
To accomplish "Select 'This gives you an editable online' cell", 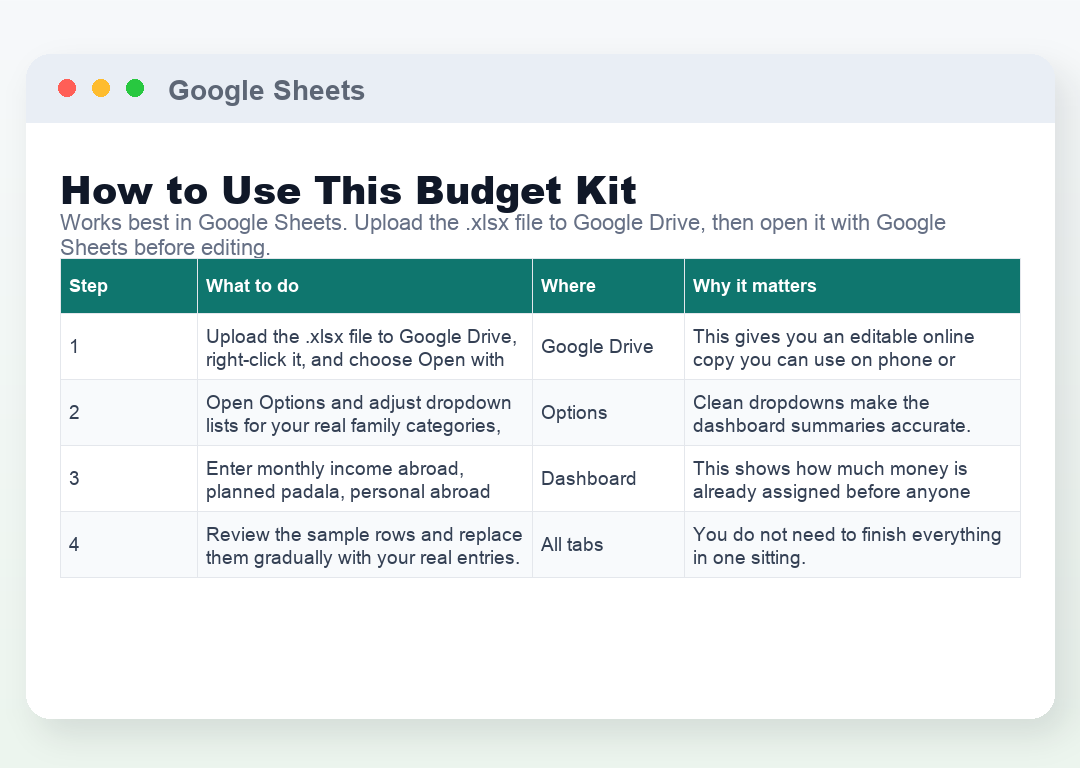I will [x=852, y=346].
